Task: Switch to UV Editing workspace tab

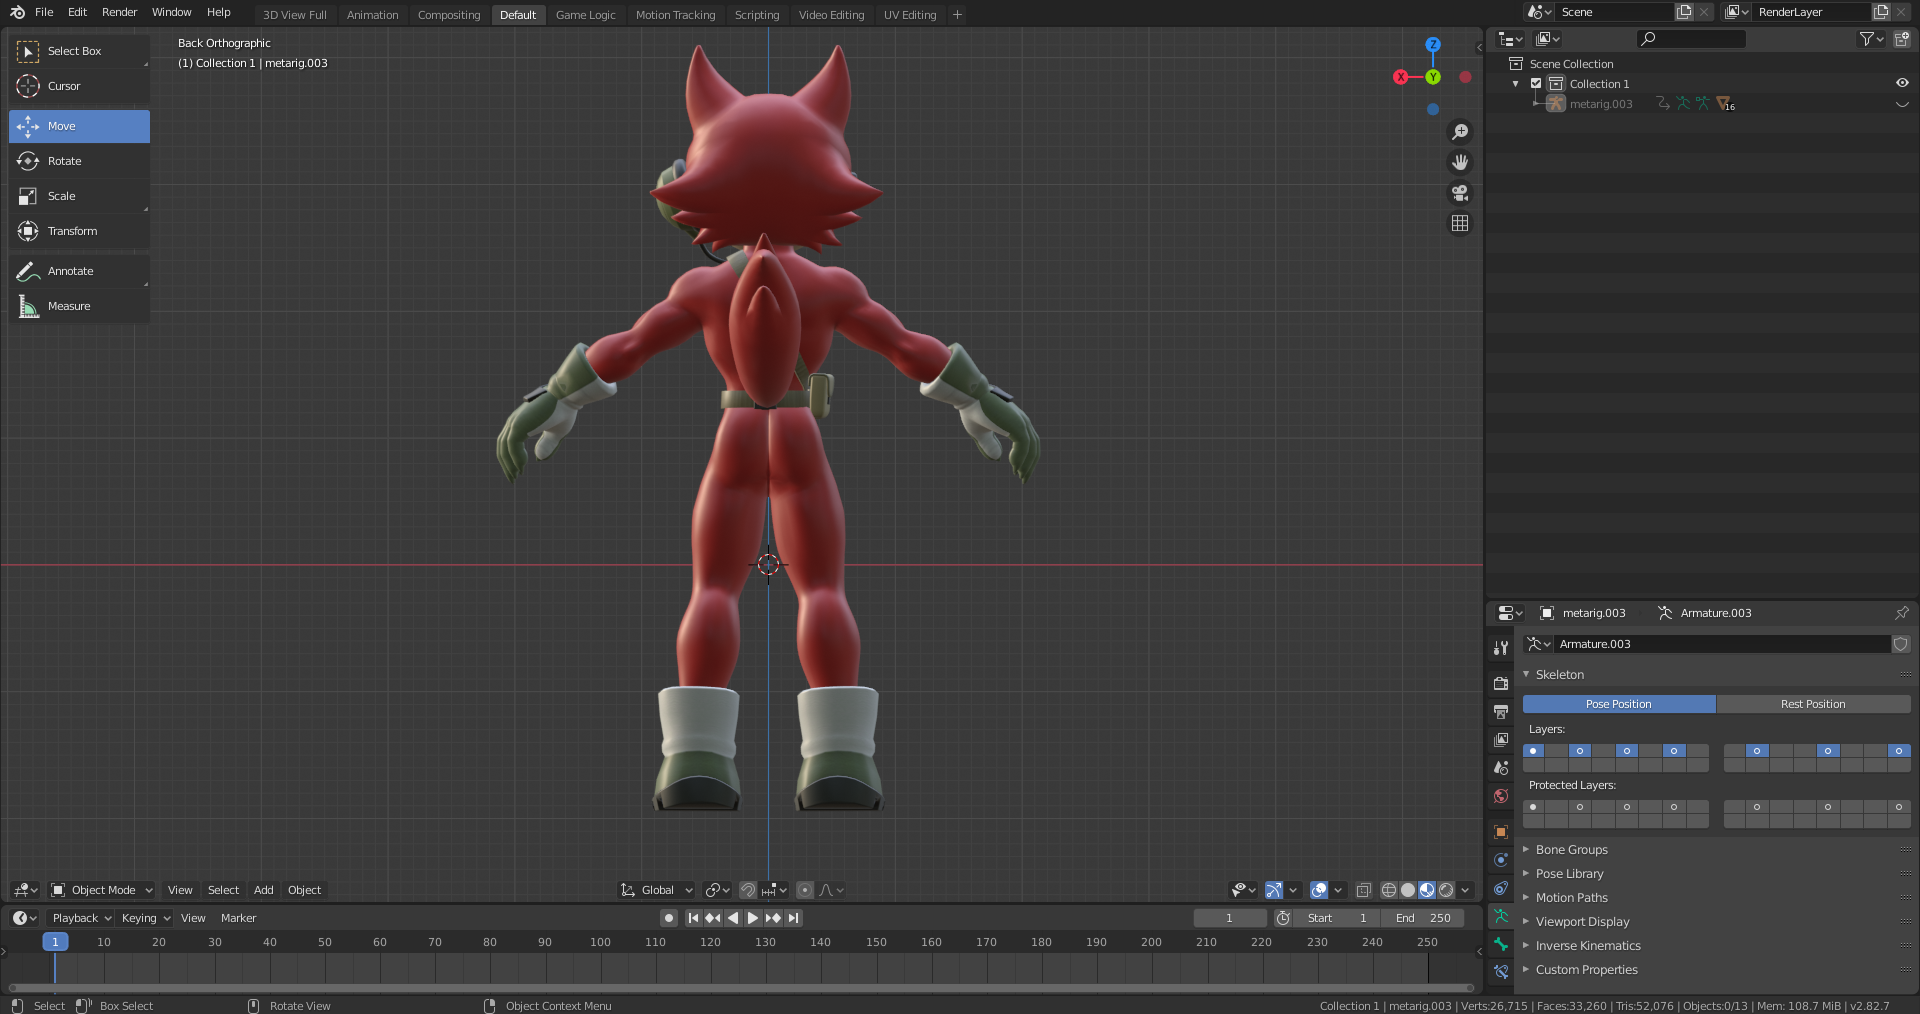Action: [909, 15]
